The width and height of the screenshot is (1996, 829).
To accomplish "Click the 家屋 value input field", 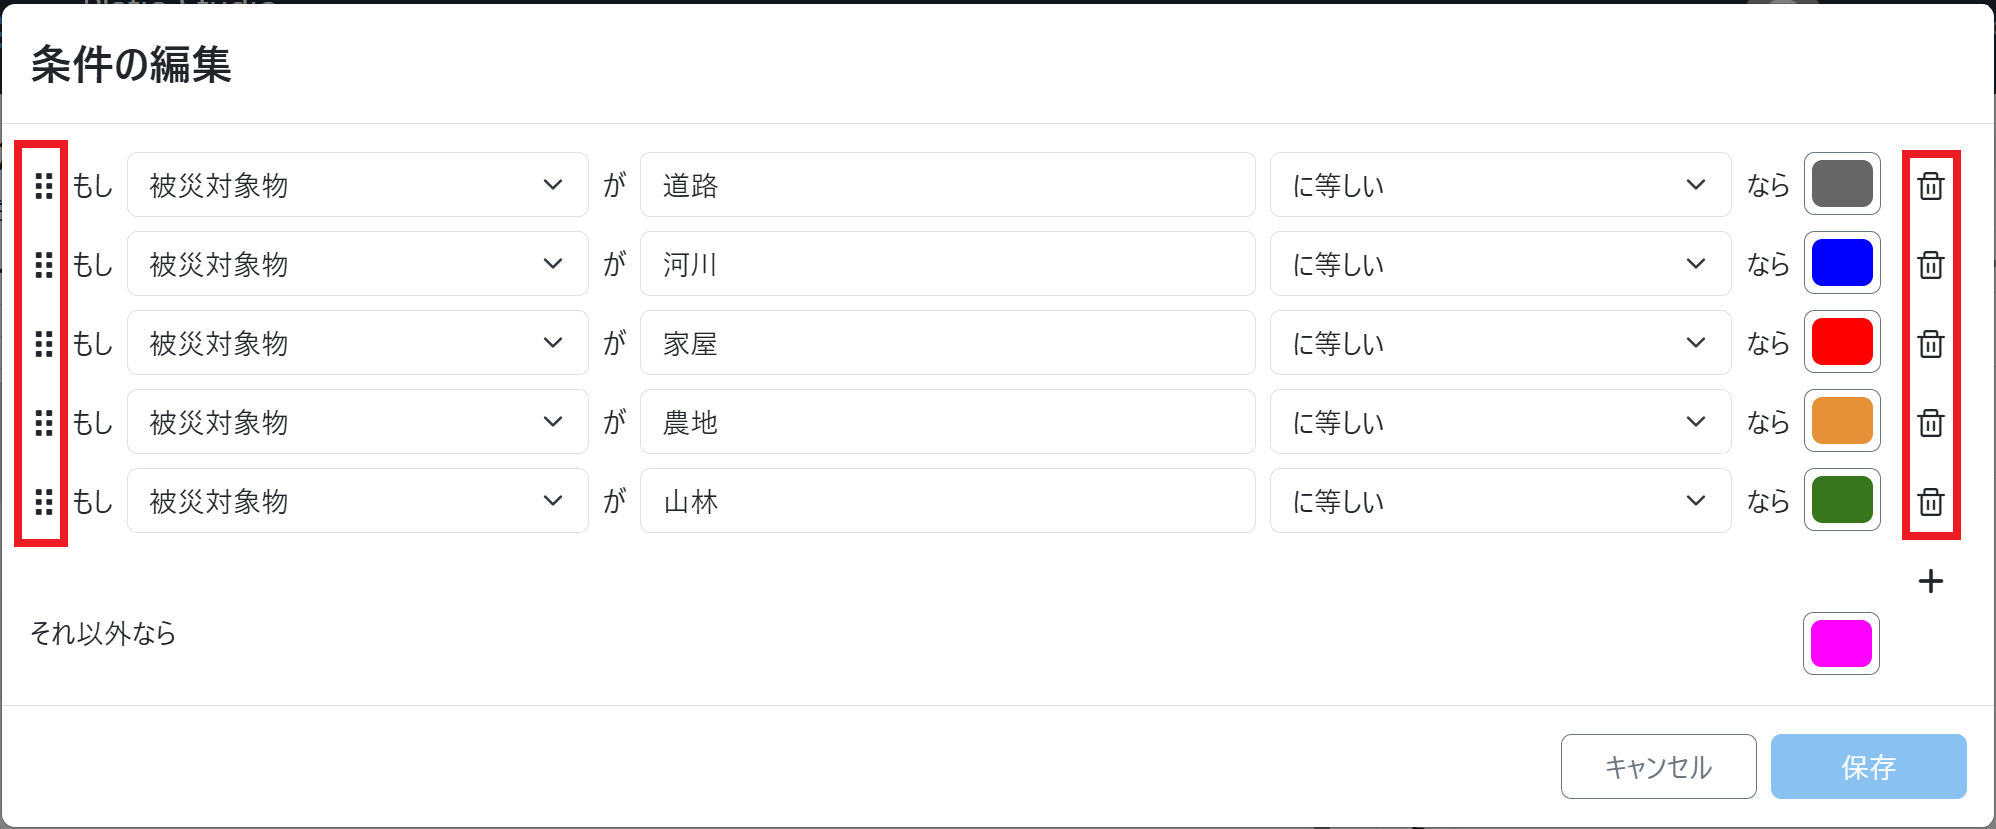I will [x=948, y=343].
